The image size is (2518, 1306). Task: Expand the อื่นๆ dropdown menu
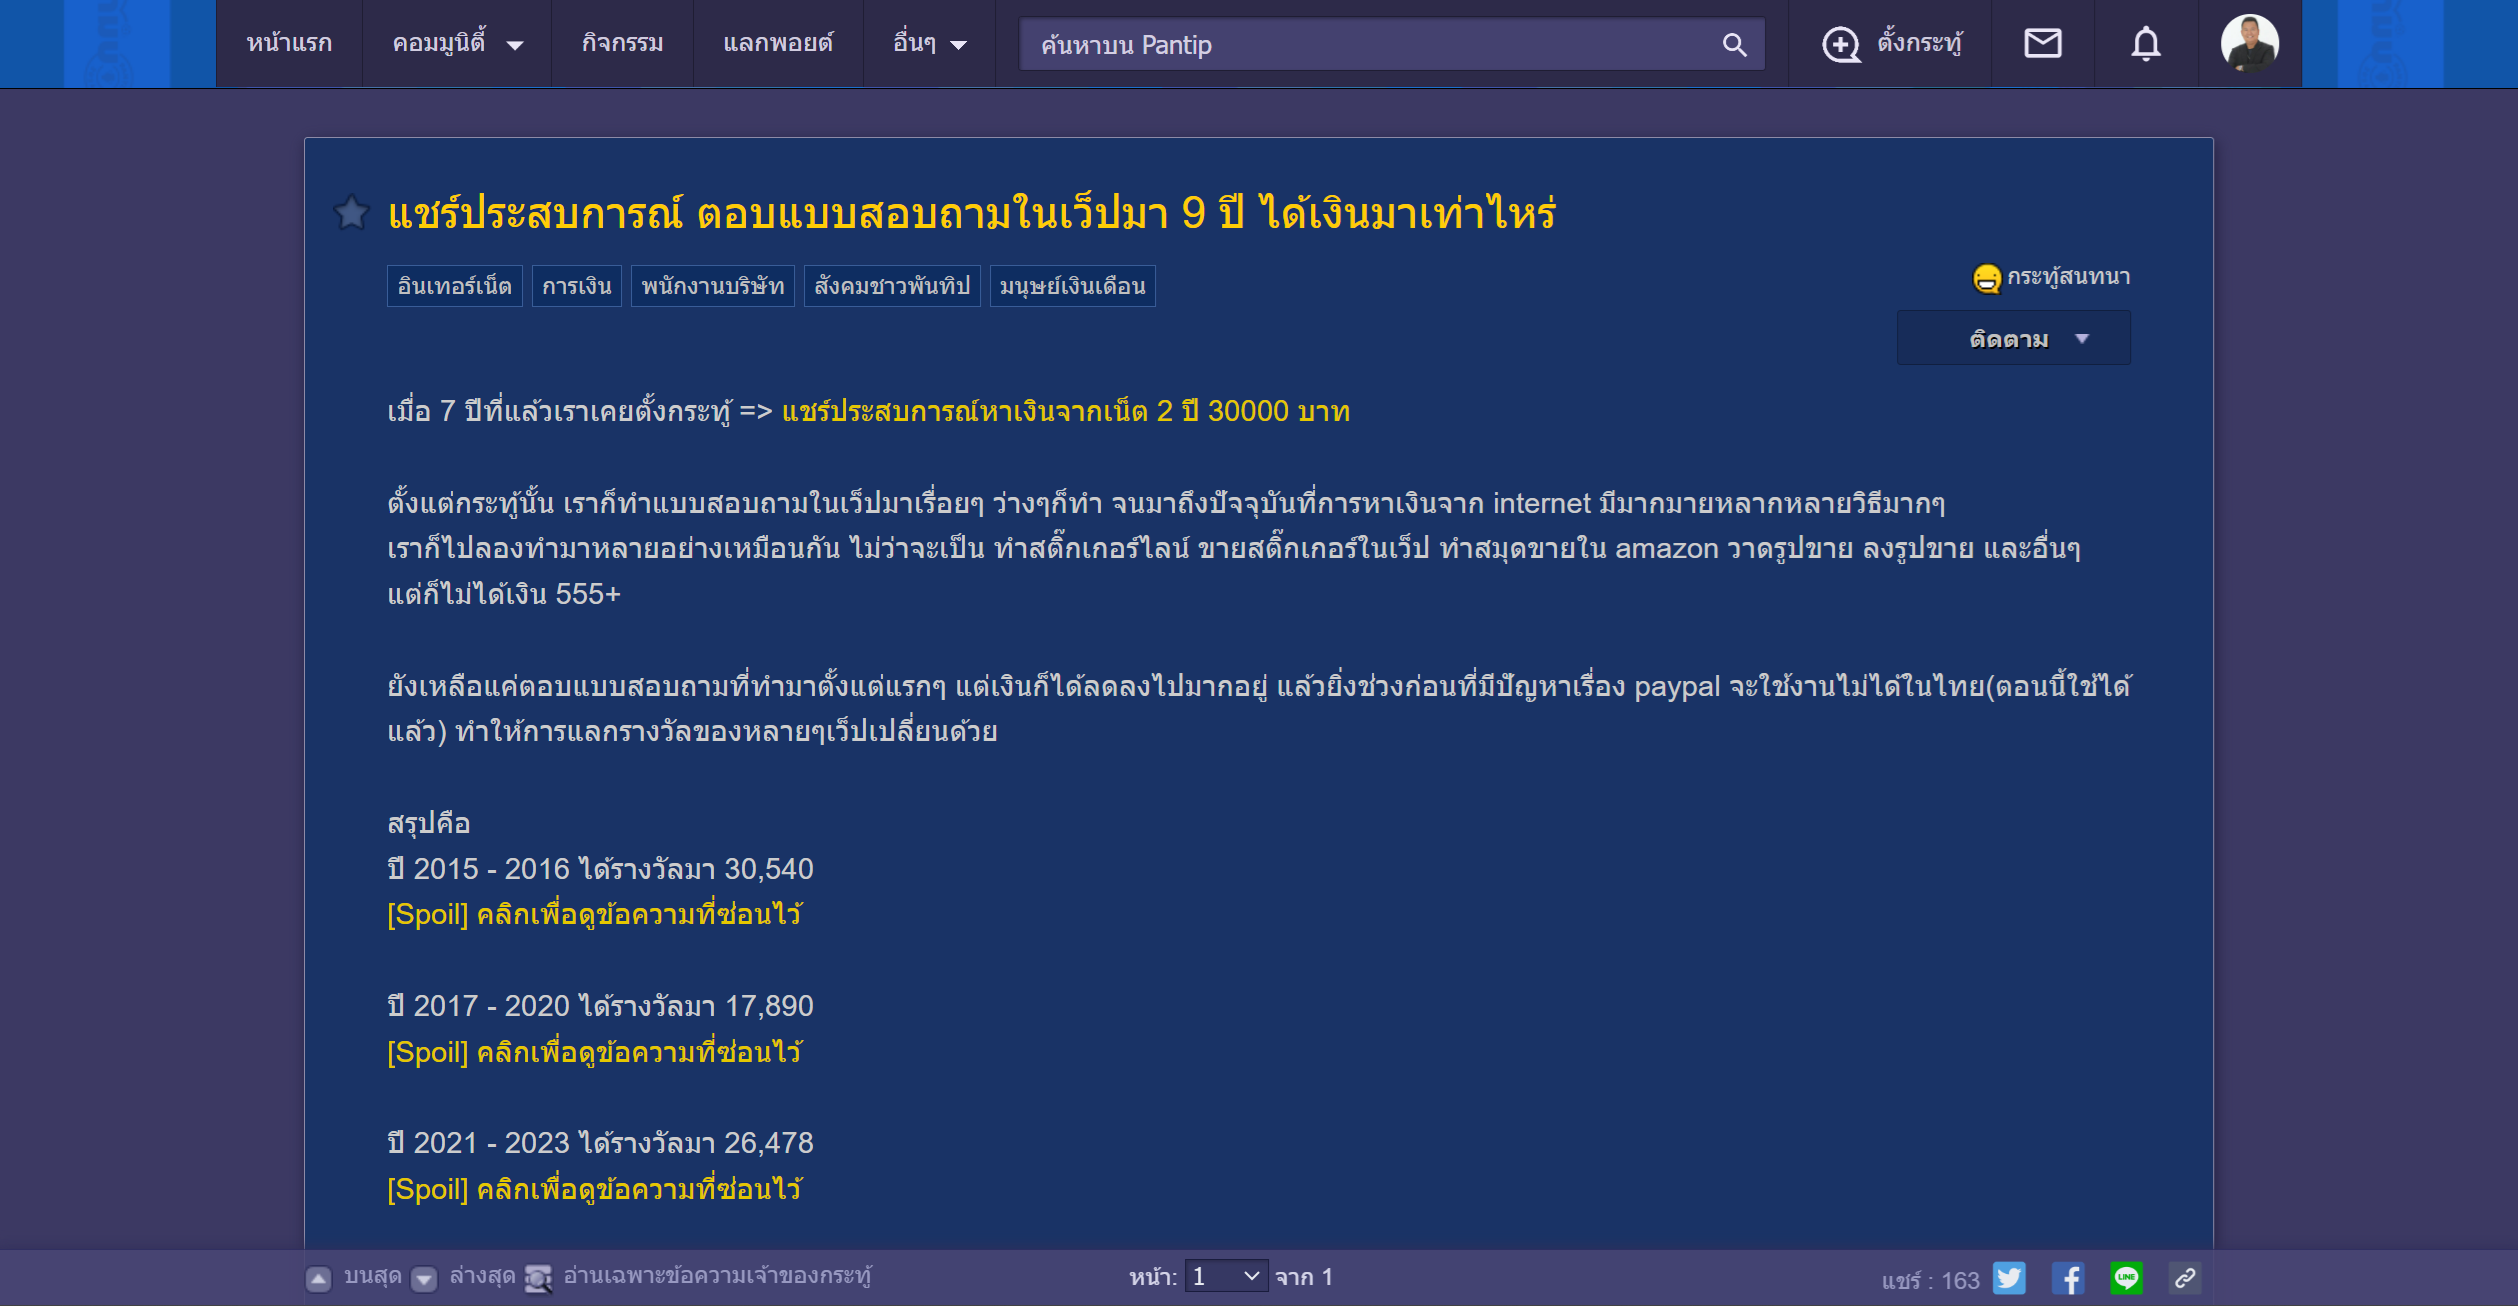pos(930,43)
